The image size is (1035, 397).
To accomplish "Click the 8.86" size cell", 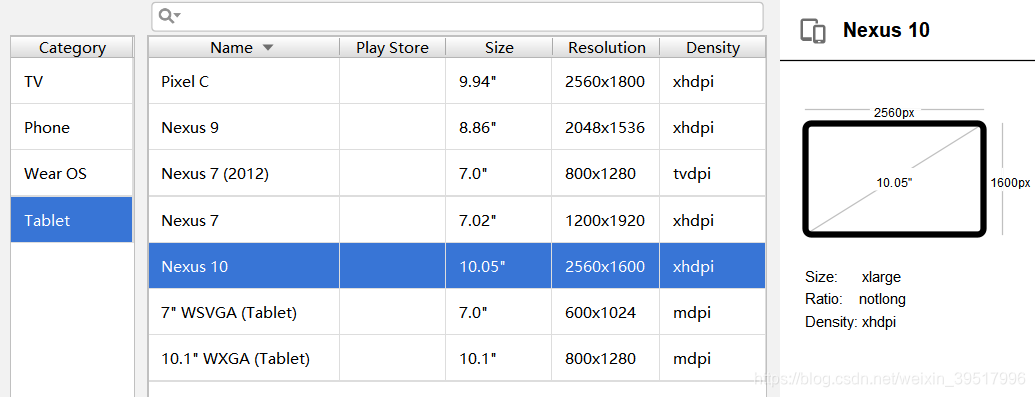I will point(499,127).
